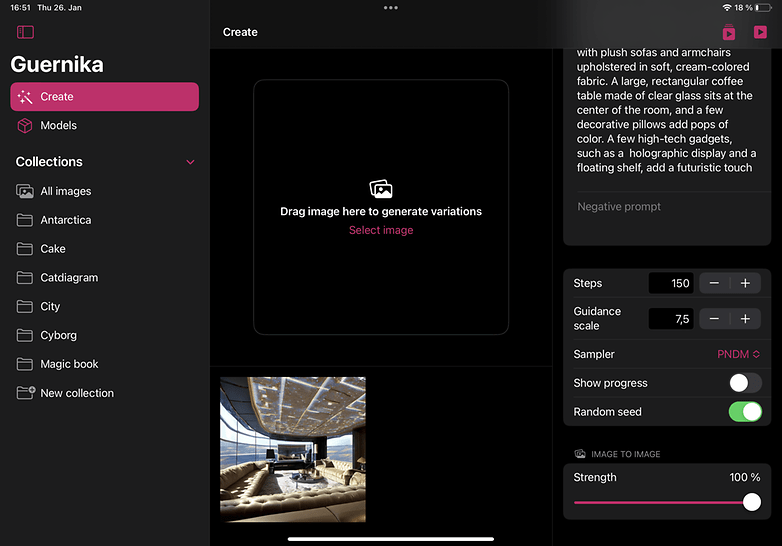782x546 pixels.
Task: Open the All images collection
Action: coord(104,191)
